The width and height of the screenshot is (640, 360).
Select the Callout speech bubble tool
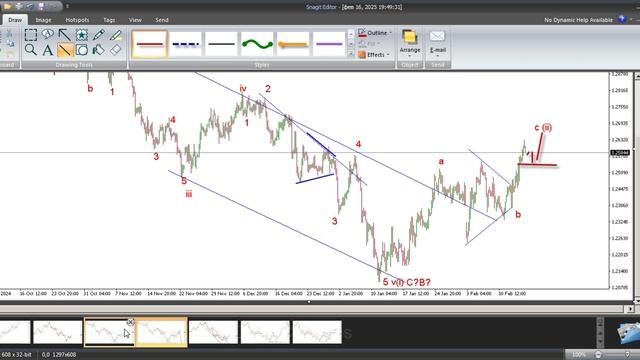coord(48,35)
